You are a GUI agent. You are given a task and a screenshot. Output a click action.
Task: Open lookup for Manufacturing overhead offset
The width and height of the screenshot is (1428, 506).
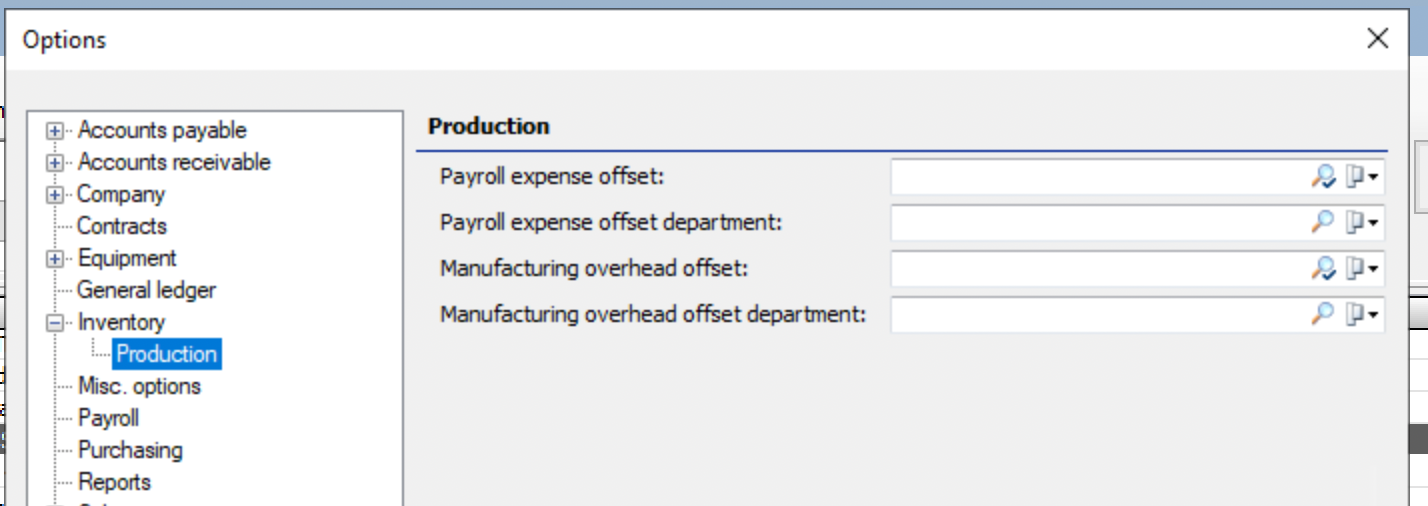[x=1323, y=268]
